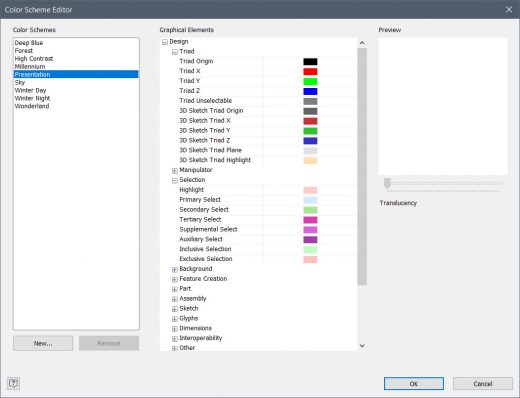
Task: Expand the Part node
Action: [175, 289]
